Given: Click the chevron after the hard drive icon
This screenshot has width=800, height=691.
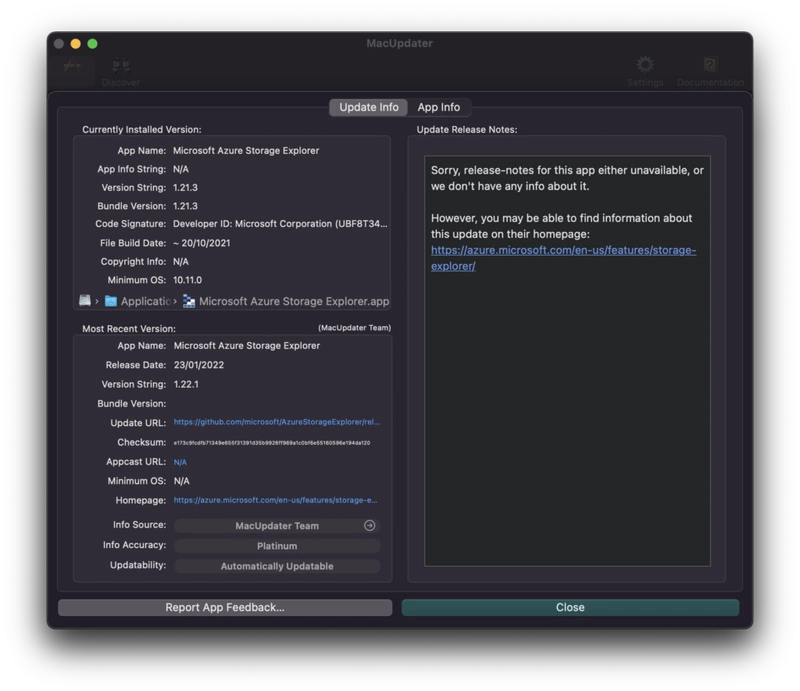Looking at the screenshot, I should 98,301.
